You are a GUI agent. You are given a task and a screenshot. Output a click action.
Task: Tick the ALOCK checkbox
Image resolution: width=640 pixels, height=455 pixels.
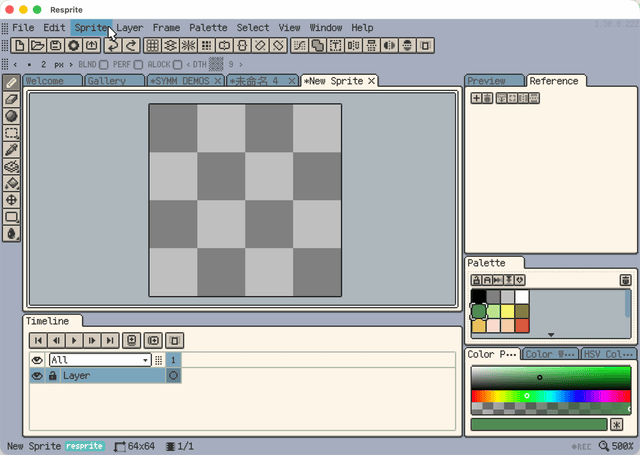tap(178, 64)
